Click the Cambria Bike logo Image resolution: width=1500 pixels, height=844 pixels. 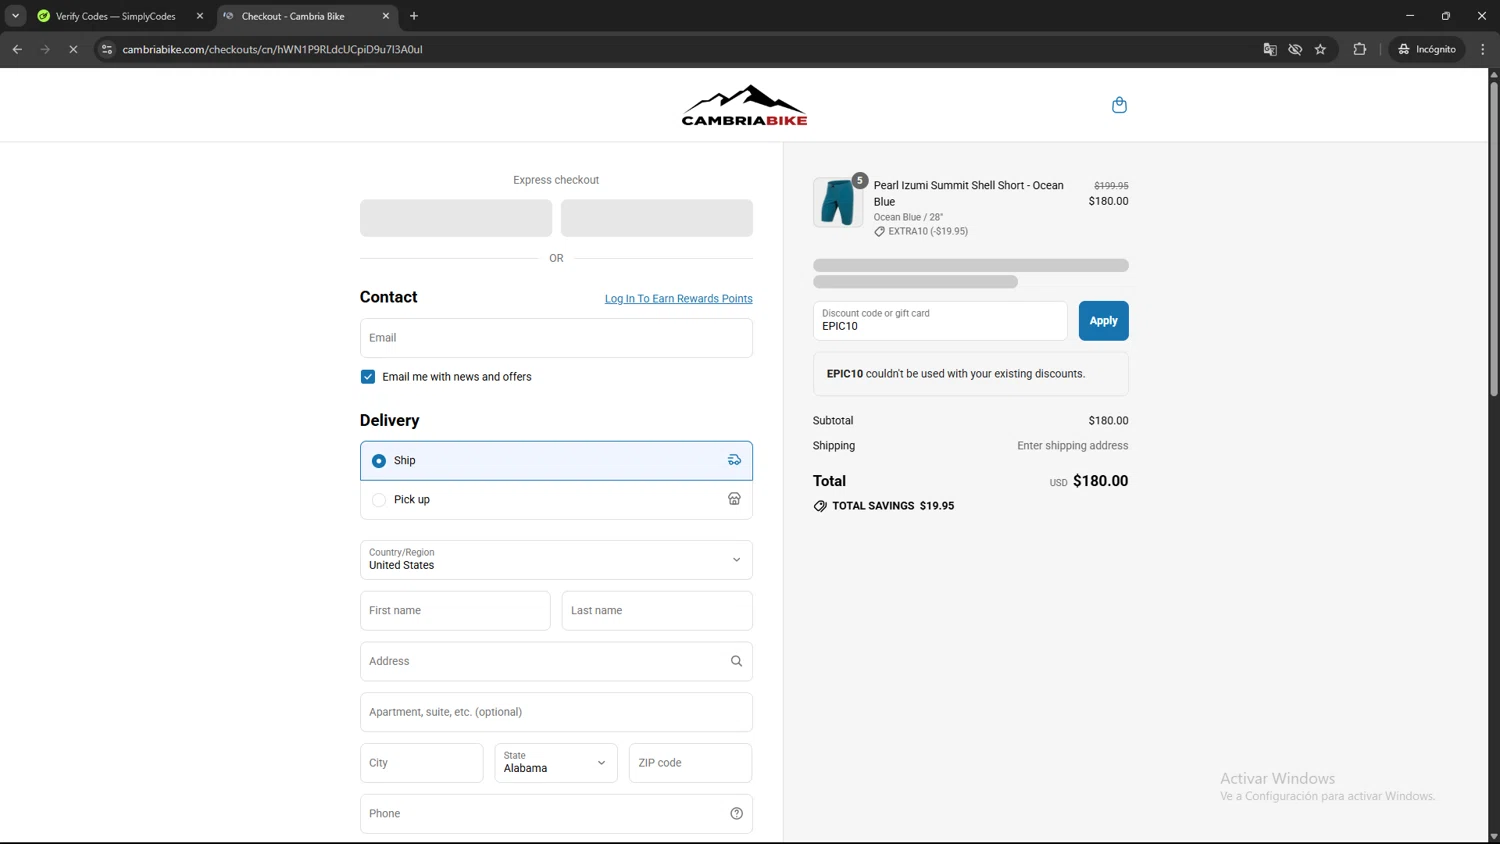coord(744,105)
